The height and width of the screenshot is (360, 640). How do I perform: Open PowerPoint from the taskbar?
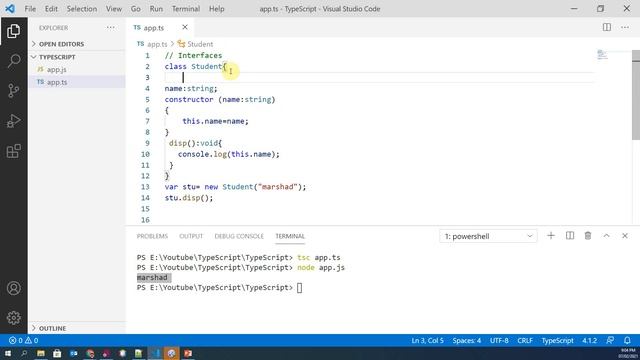[188, 353]
